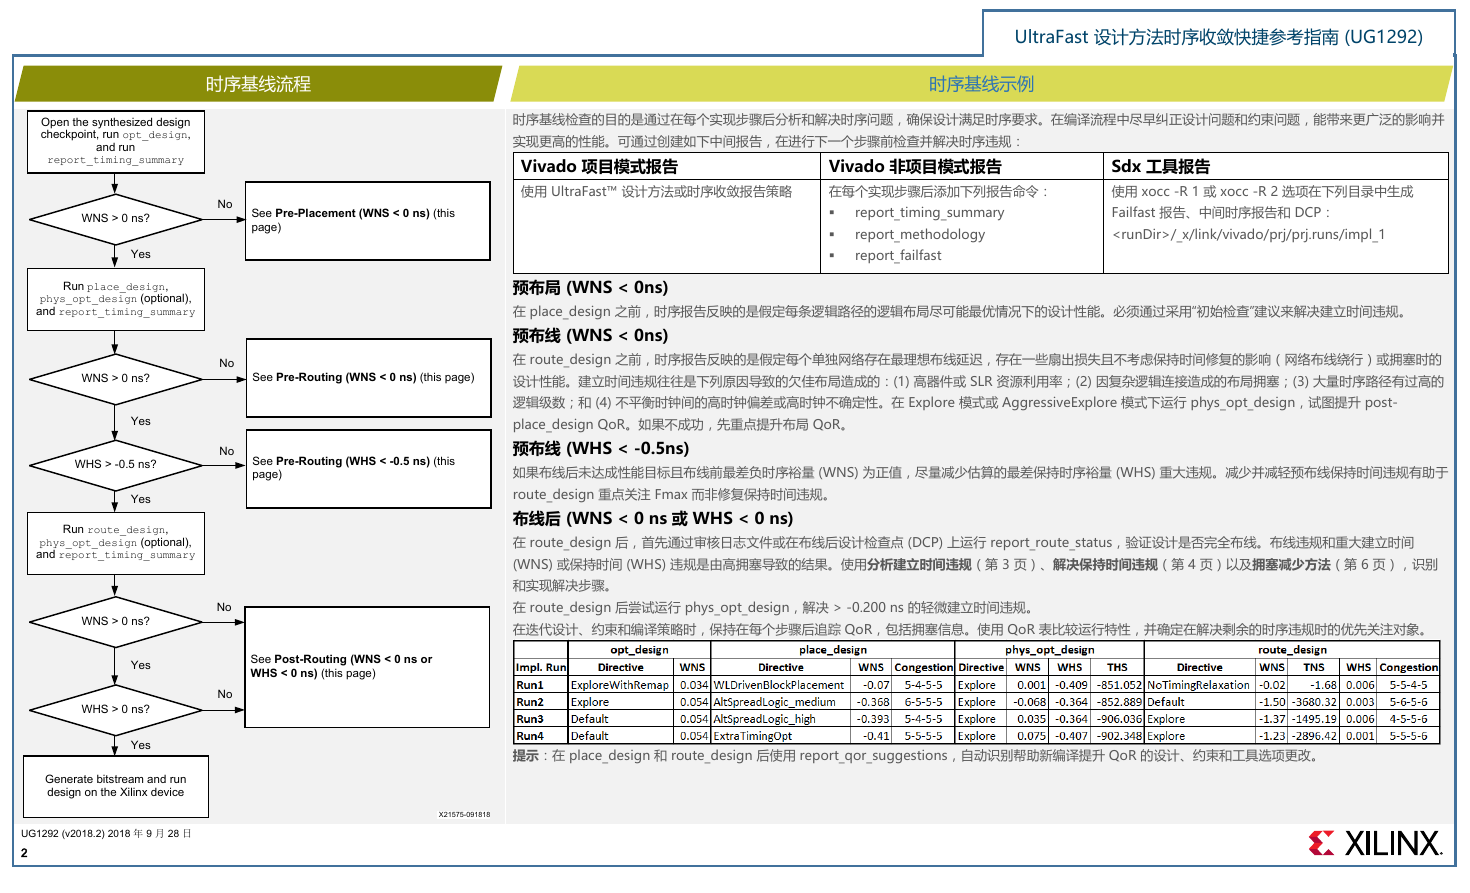This screenshot has width=1470, height=893.
Task: Click the 'Vivado 非项目模式报告' table header
Action: tap(962, 166)
